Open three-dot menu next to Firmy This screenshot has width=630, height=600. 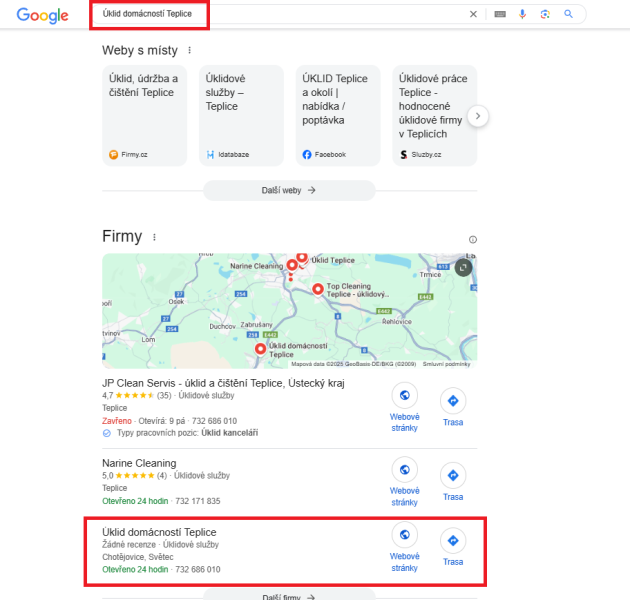[154, 237]
